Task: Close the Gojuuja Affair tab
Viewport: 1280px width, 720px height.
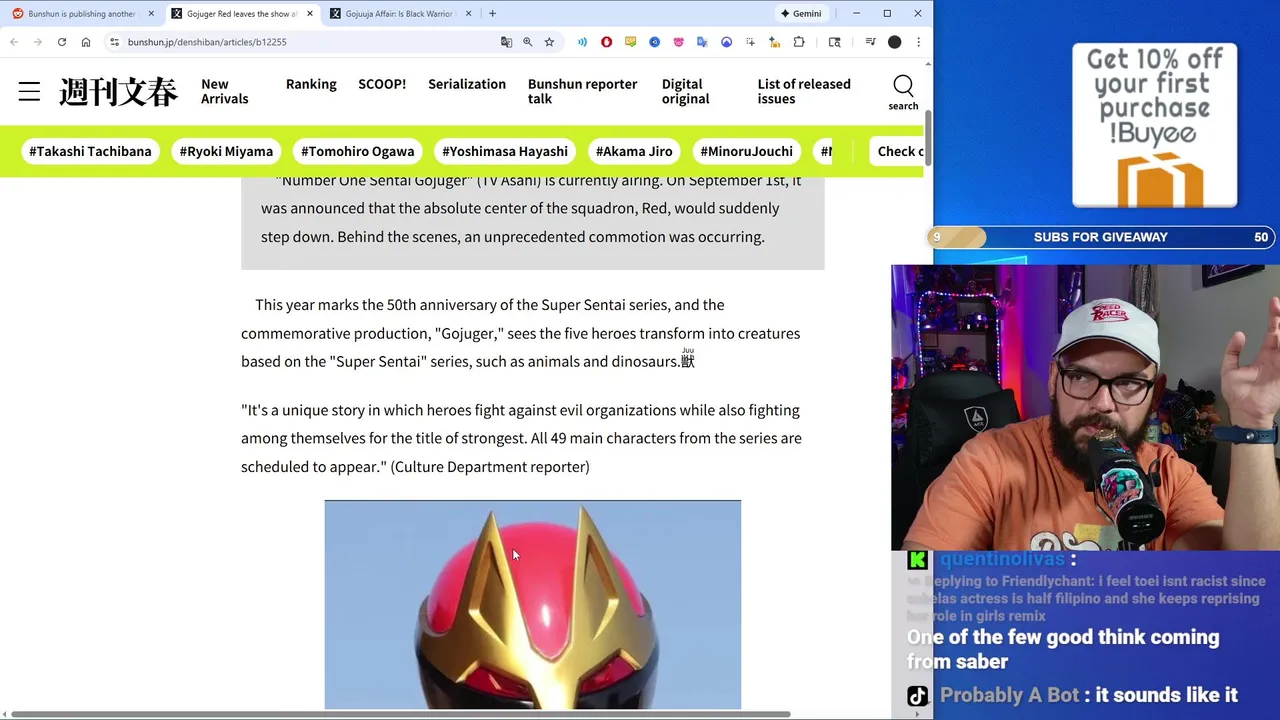Action: click(x=468, y=14)
